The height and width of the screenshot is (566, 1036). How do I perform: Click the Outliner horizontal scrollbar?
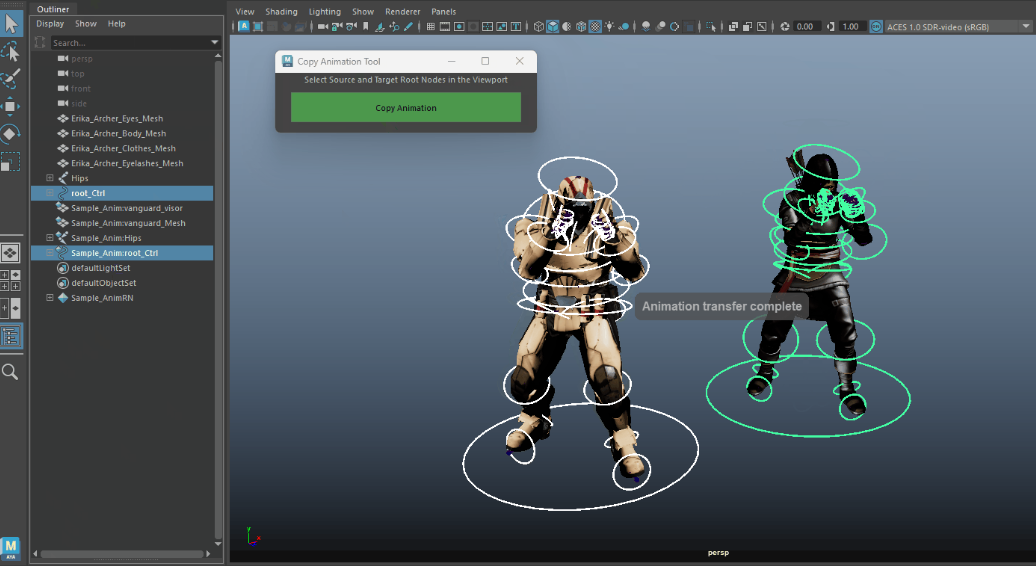point(122,553)
